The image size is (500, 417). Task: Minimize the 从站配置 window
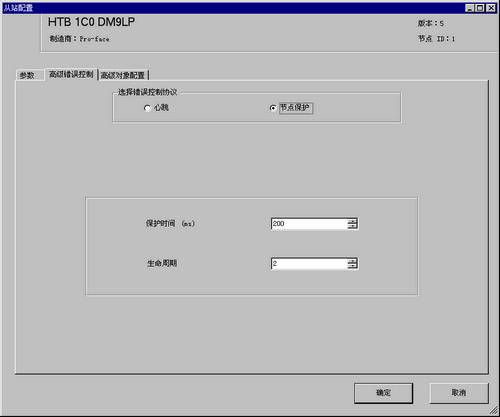click(470, 8)
